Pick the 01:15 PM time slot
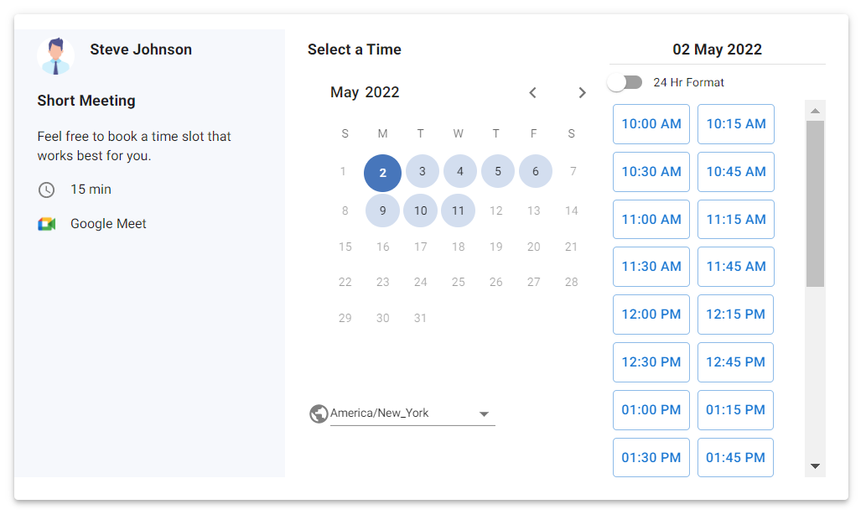Image resolution: width=866 pixels, height=520 pixels. pos(736,410)
